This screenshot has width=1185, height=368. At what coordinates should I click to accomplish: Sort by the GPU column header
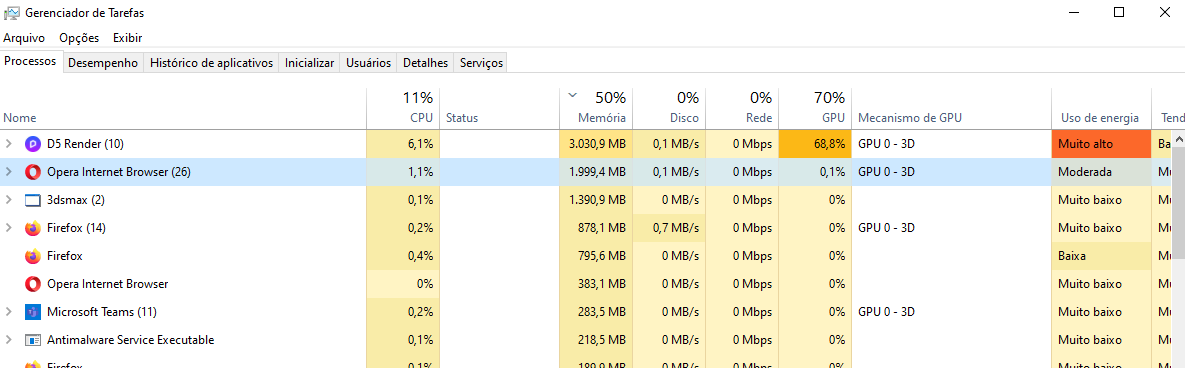(815, 108)
